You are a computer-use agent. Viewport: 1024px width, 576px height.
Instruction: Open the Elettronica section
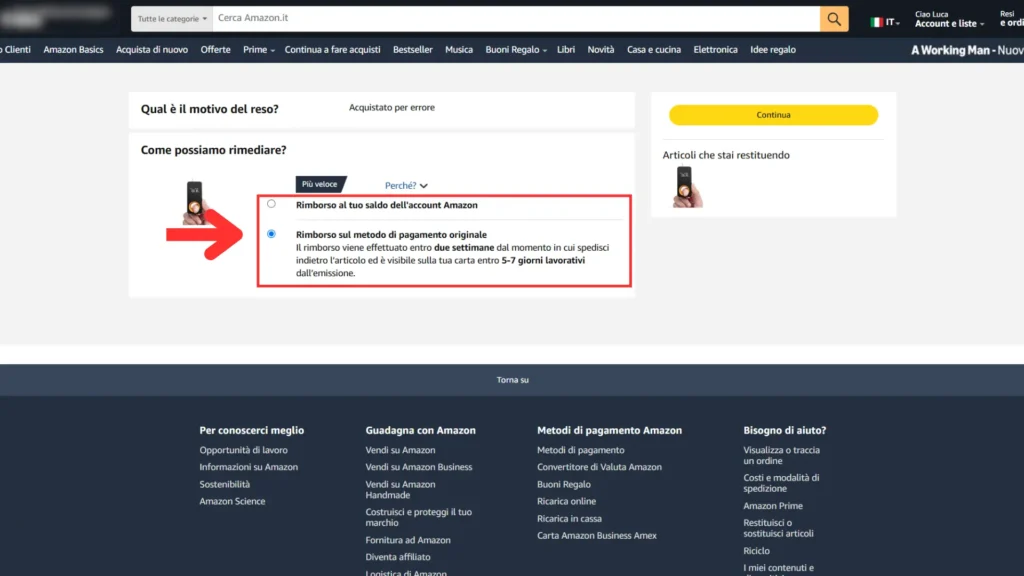[715, 50]
